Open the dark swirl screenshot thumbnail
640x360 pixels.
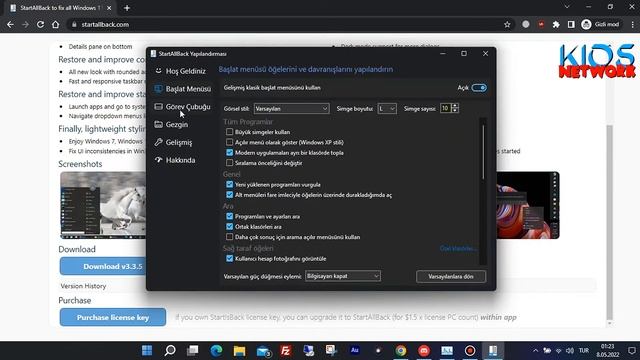[x=528, y=205]
